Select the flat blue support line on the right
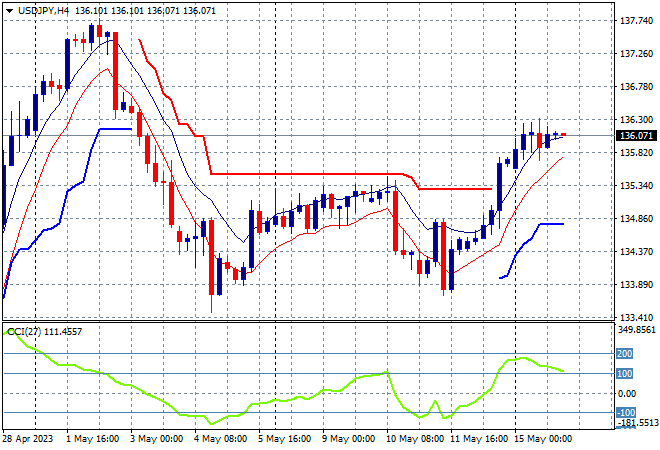The image size is (660, 450). point(552,224)
